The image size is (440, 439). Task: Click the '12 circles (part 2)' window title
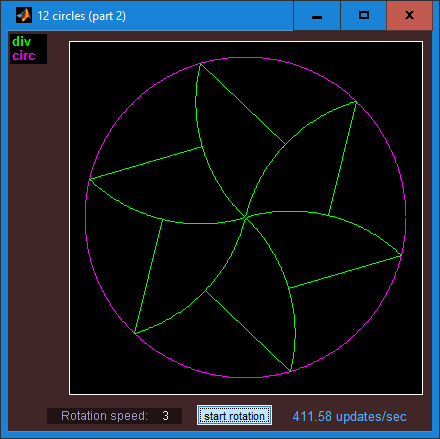coord(82,16)
